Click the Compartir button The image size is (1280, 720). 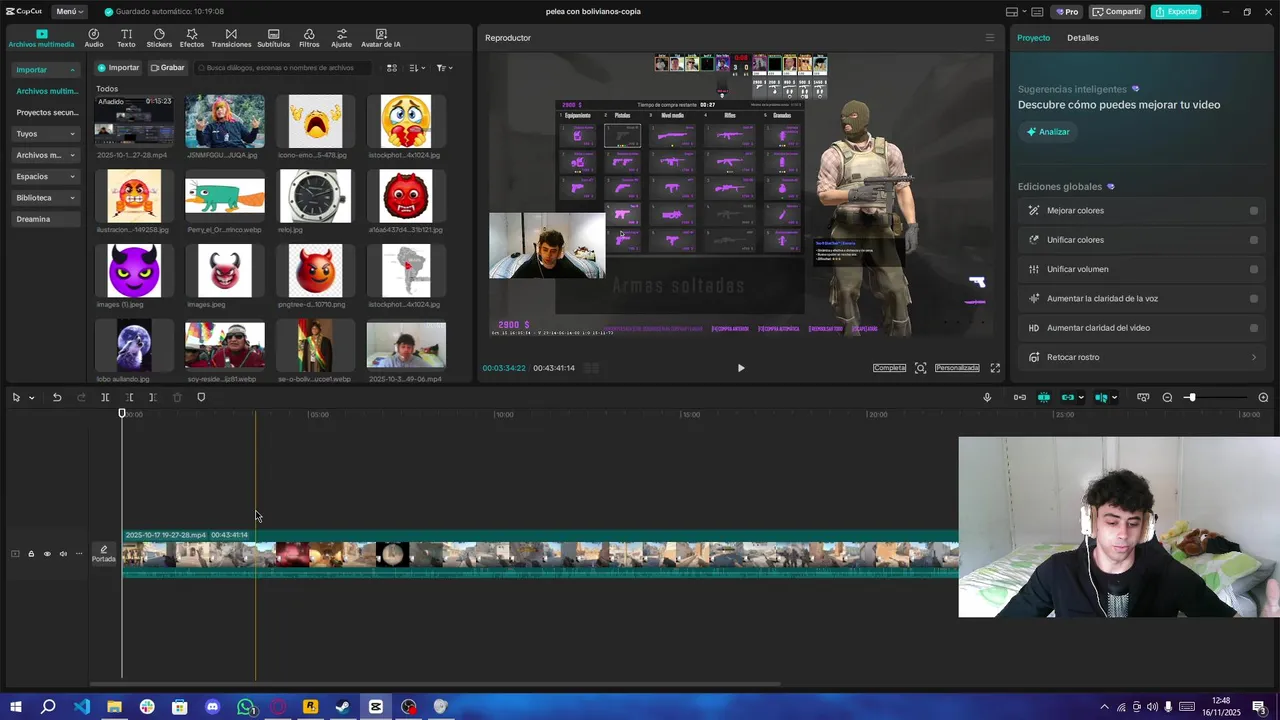click(1117, 12)
